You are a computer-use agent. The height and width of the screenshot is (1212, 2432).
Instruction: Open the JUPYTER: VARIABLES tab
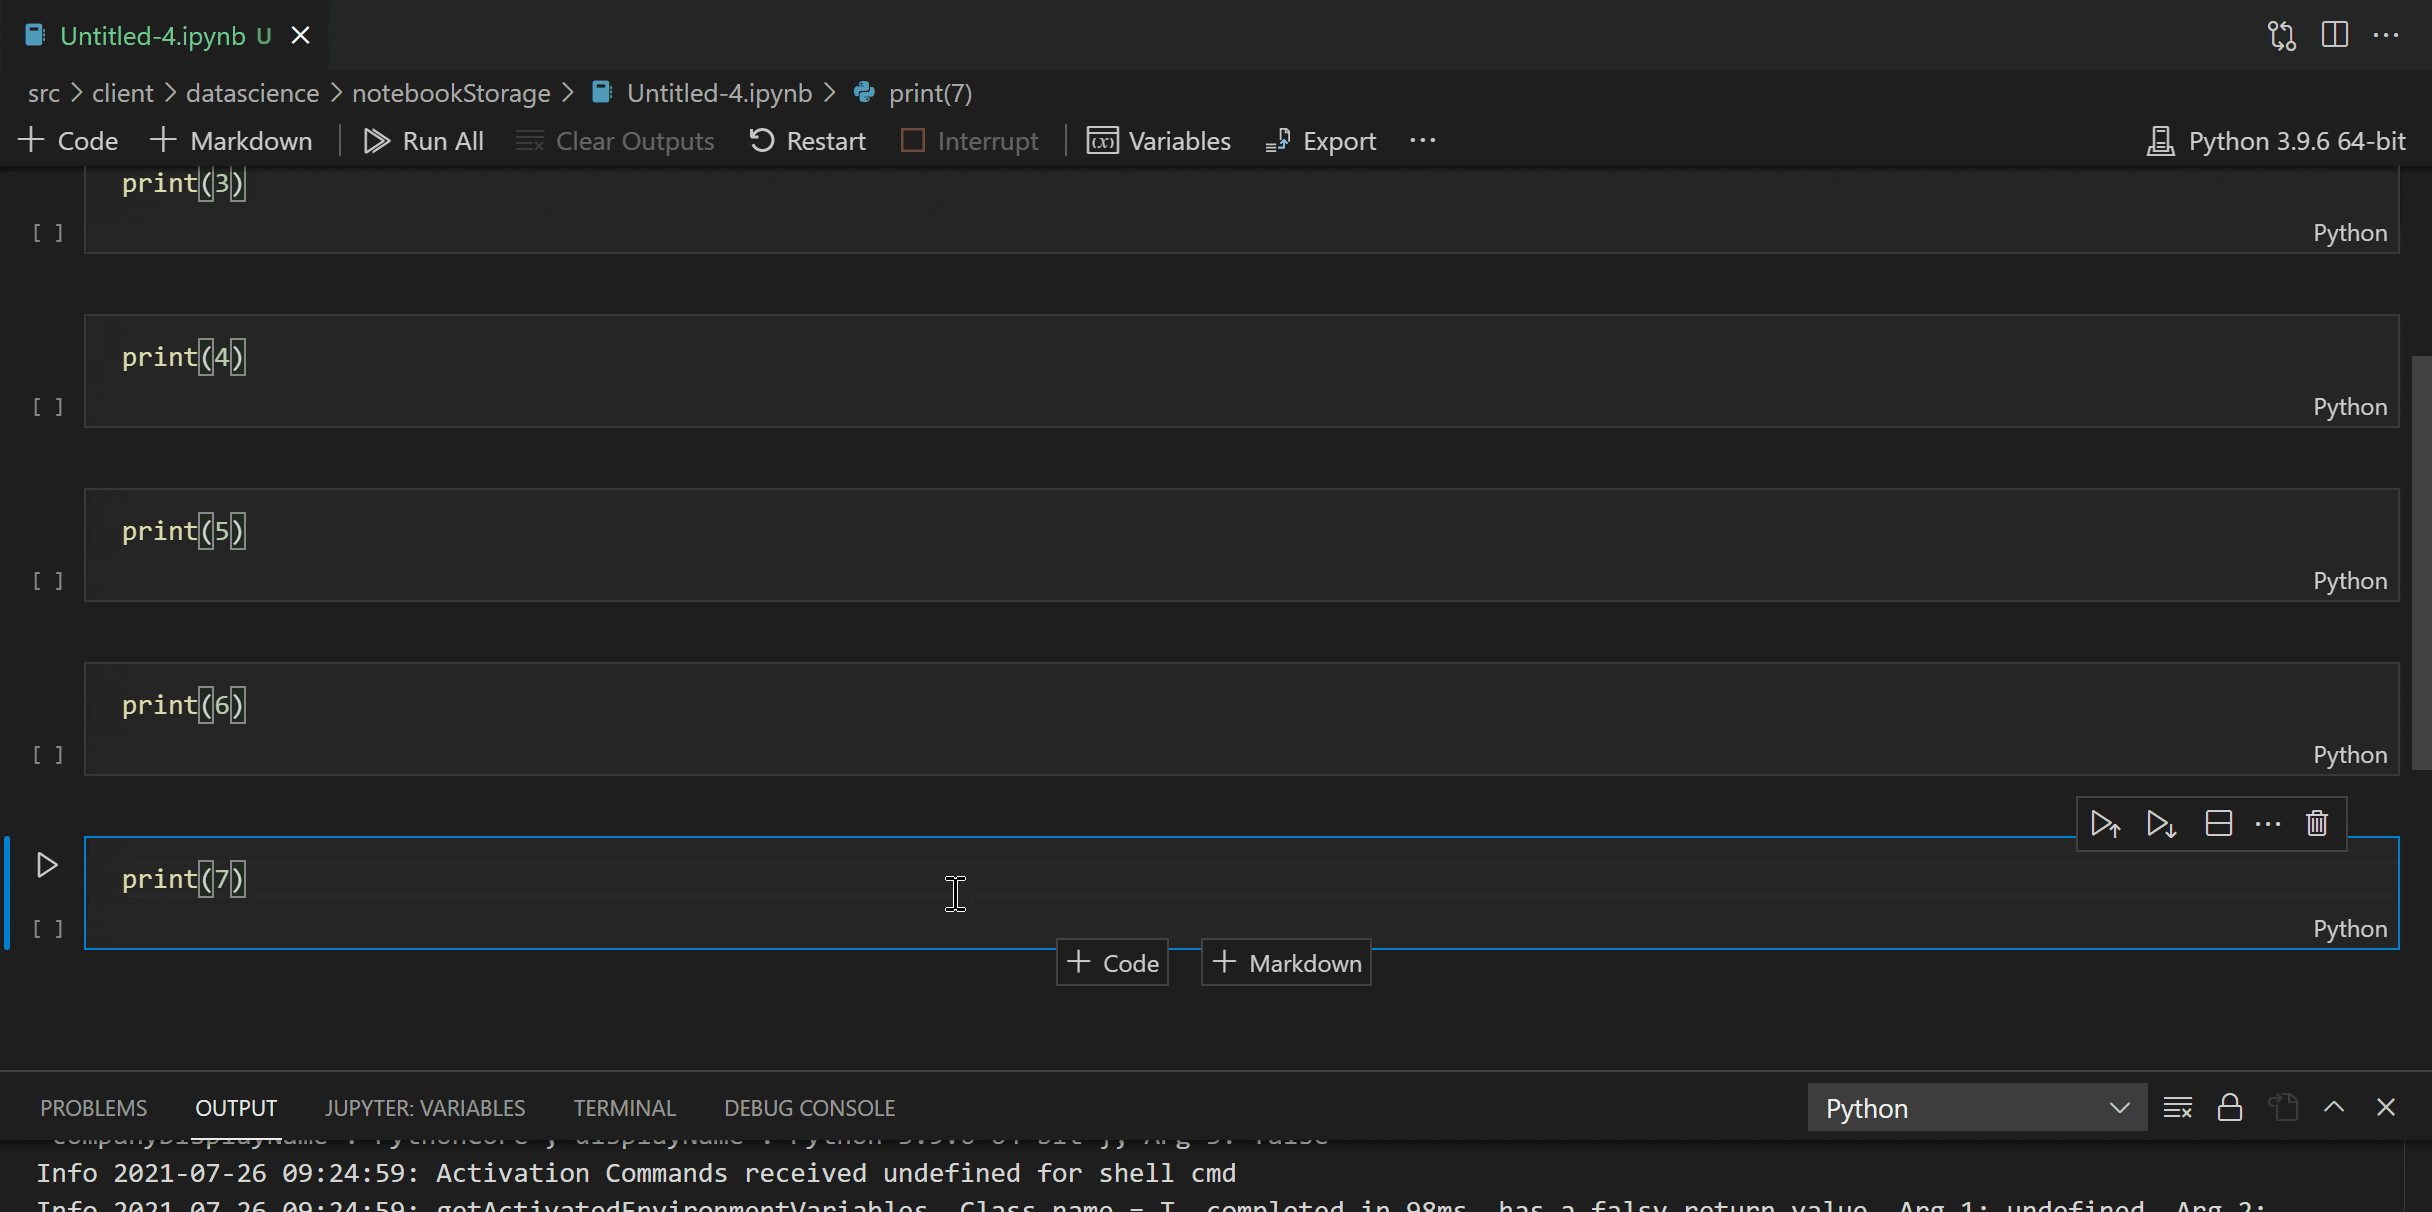[425, 1107]
